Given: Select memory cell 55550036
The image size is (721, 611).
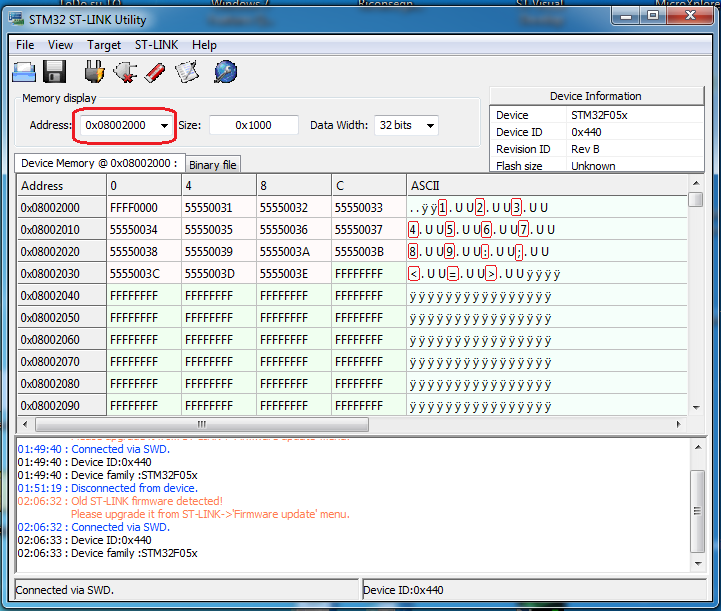Looking at the screenshot, I should (294, 230).
